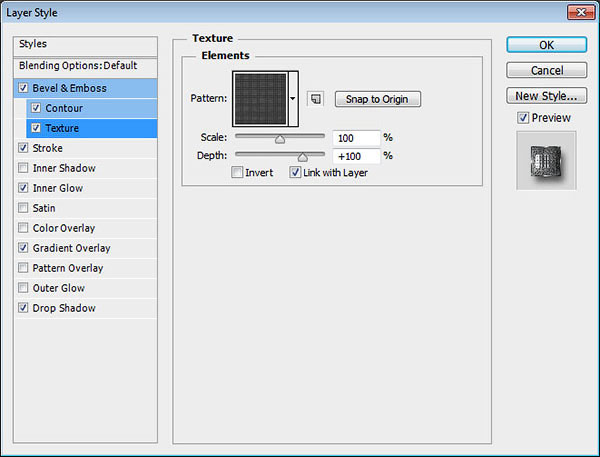Image resolution: width=600 pixels, height=457 pixels.
Task: Uncheck the Stroke checkbox
Action: 23,148
